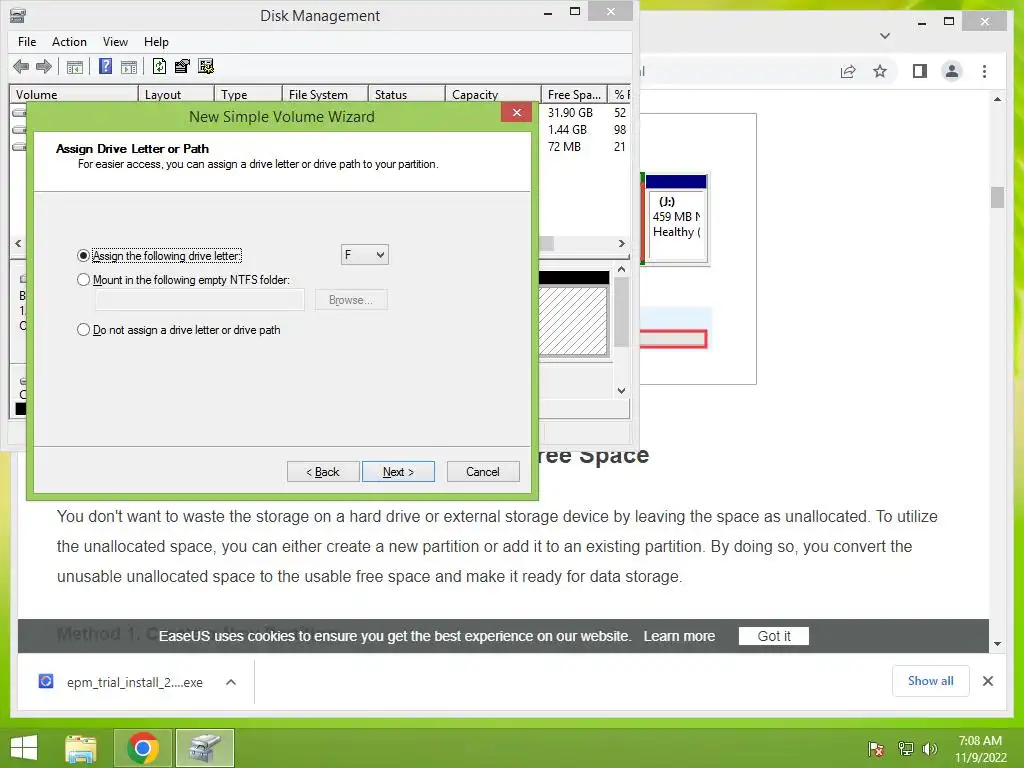Toggle Show/Hide Action Pane toolbar icon
Image resolution: width=1024 pixels, height=768 pixels.
coord(129,67)
